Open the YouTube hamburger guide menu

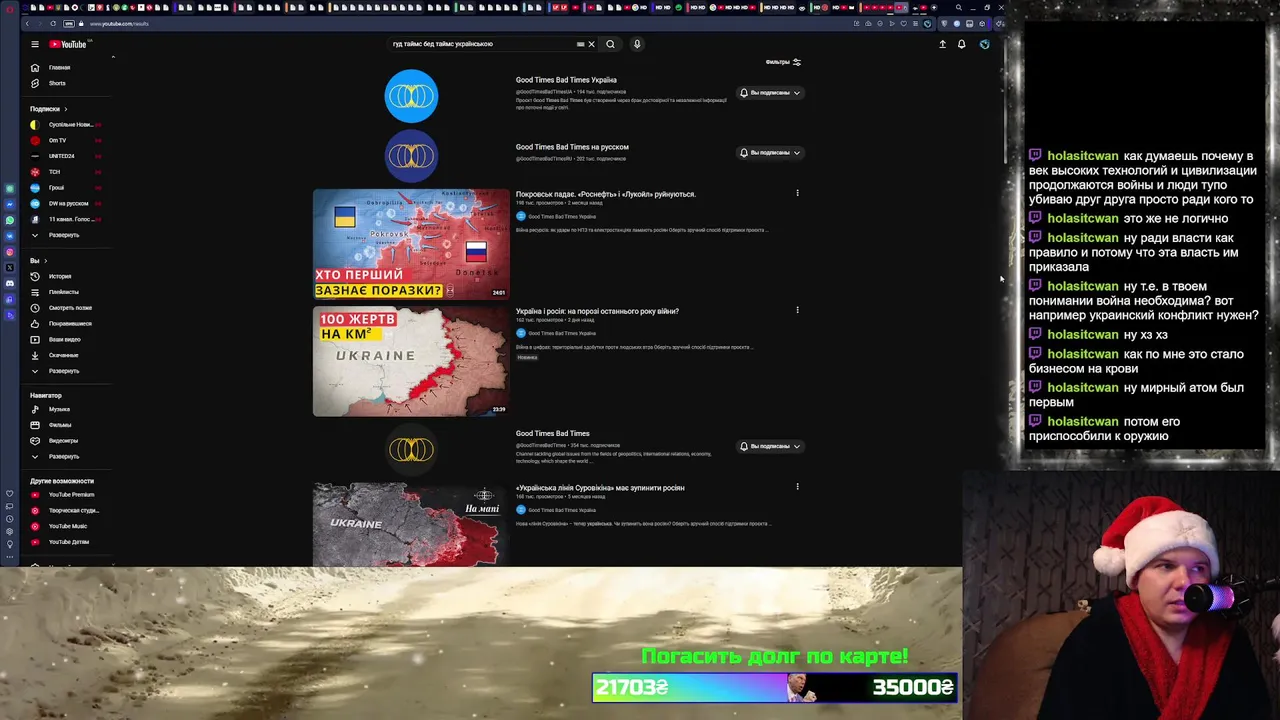(x=34, y=44)
